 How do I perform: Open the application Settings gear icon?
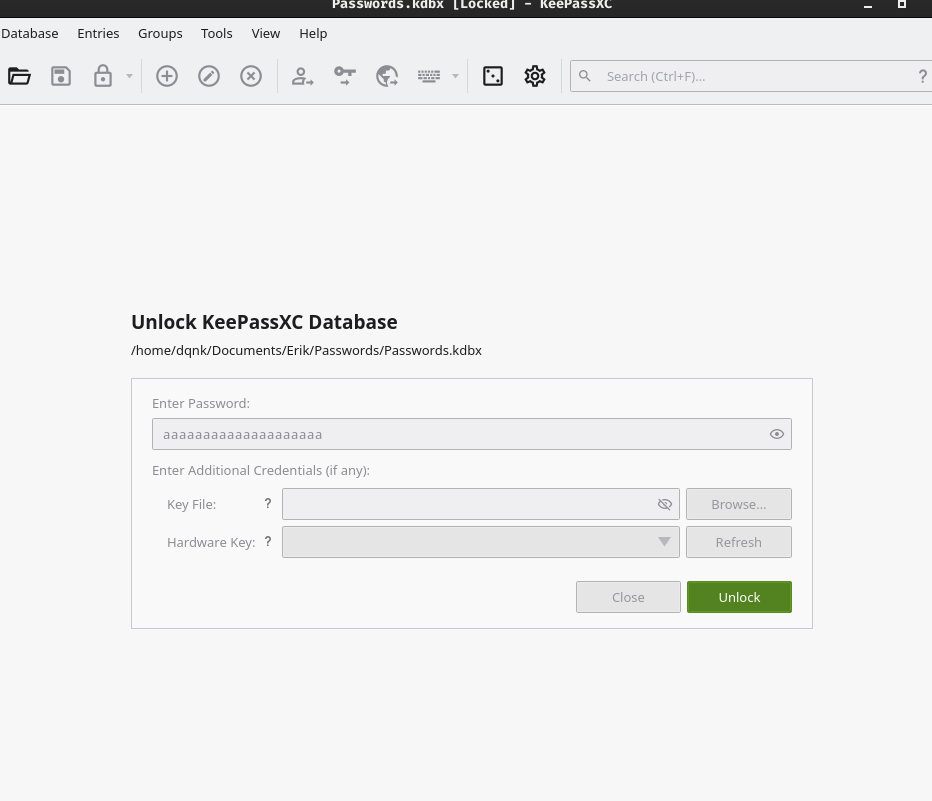tap(535, 76)
